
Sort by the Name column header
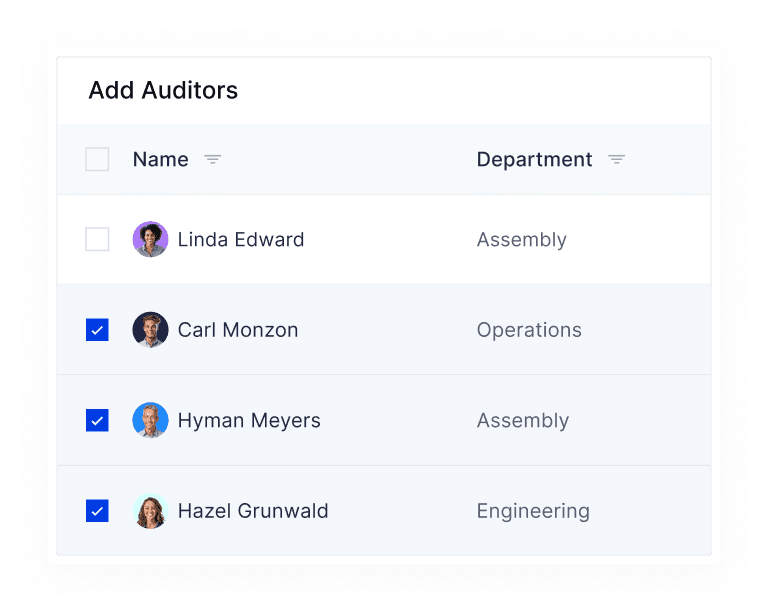[161, 160]
